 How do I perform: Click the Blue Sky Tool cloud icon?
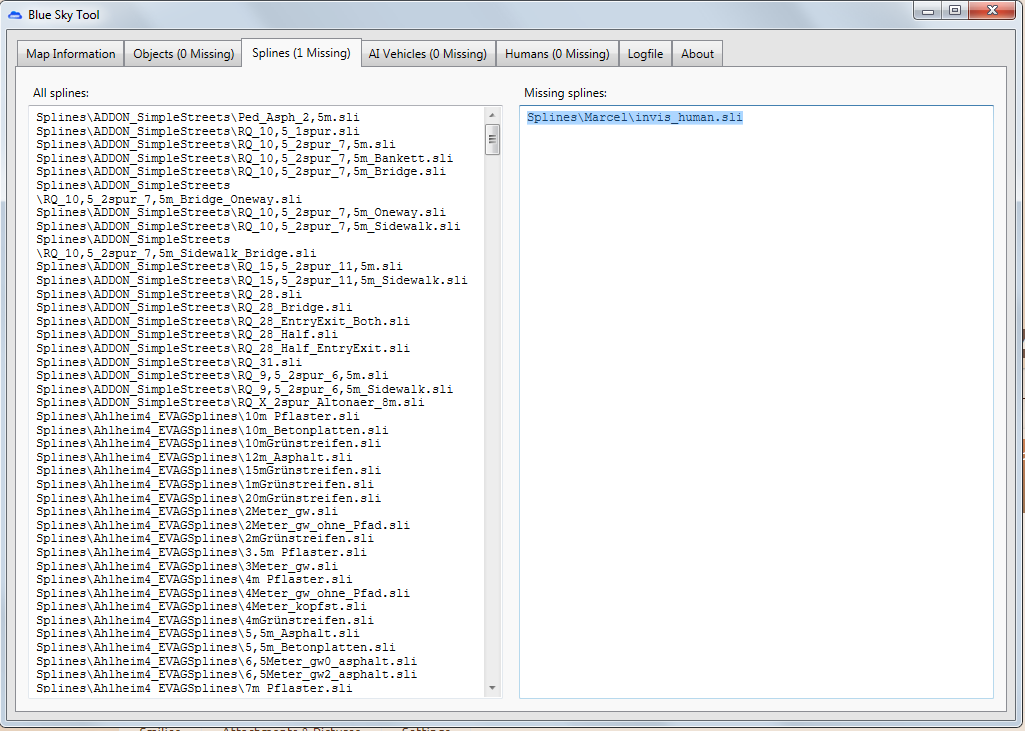point(15,15)
